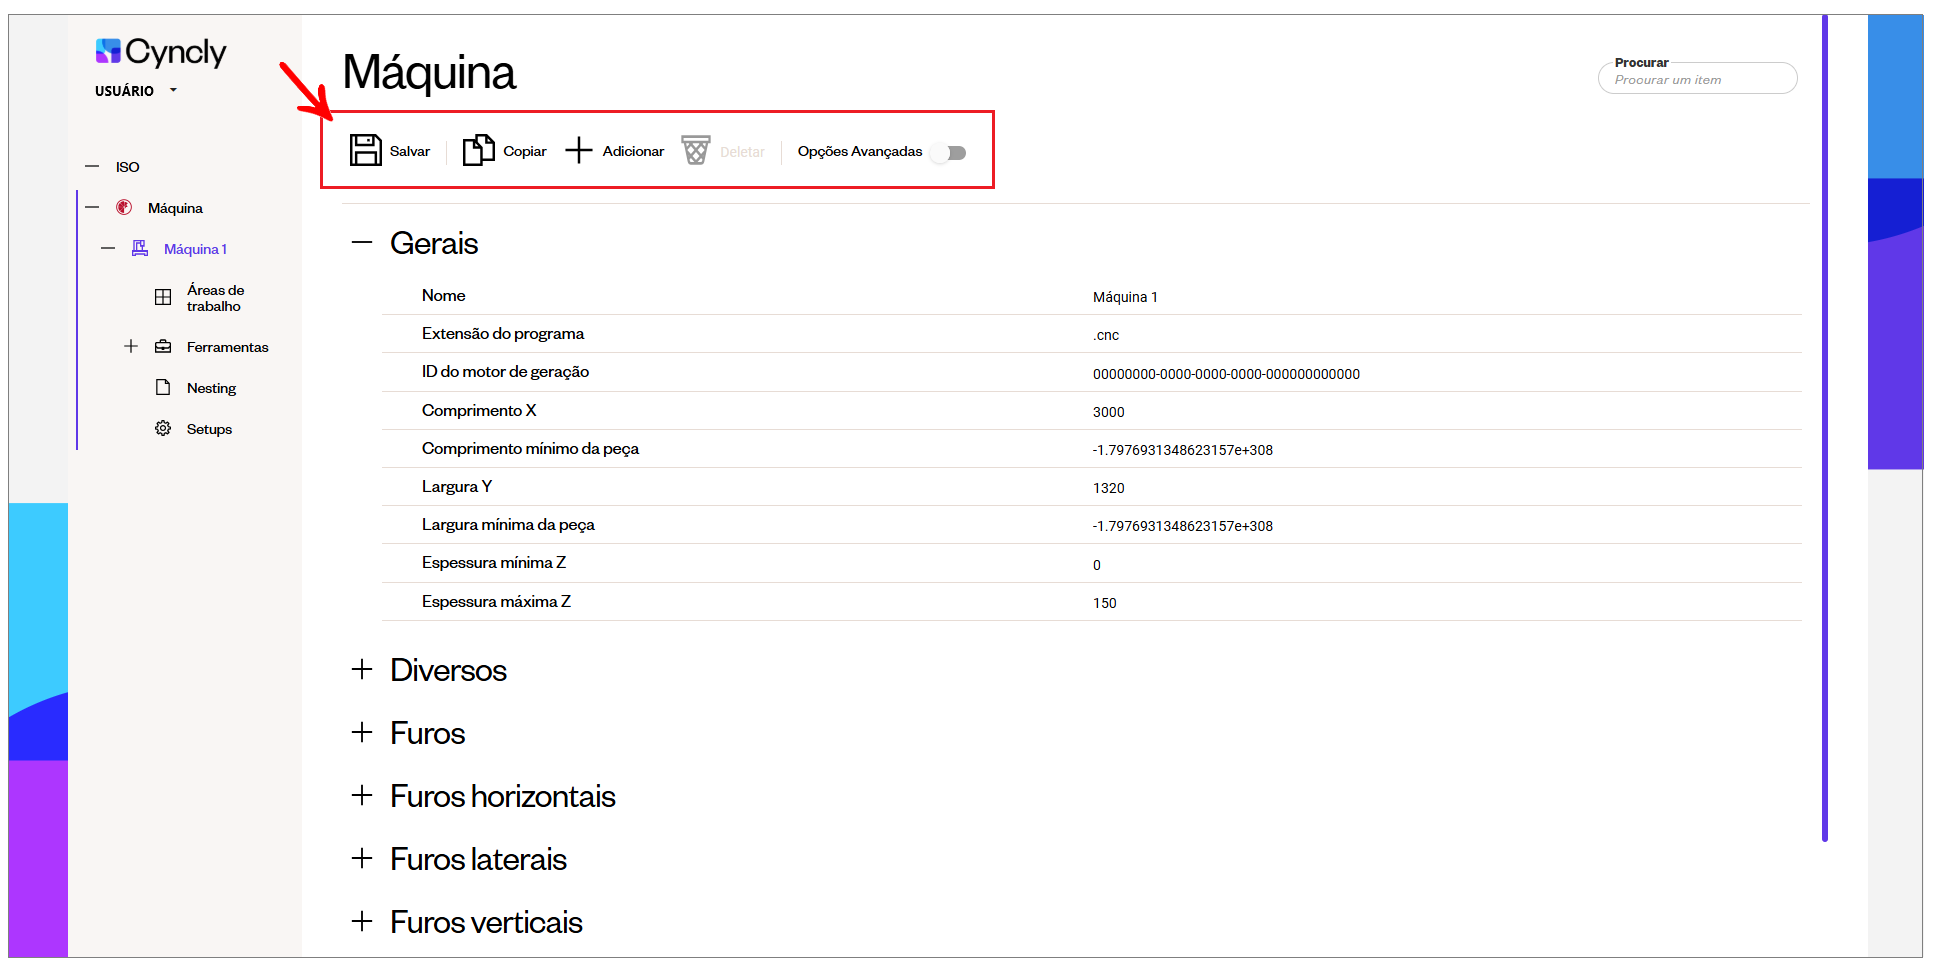1933x968 pixels.
Task: Click the Extensão do programa label
Action: coord(502,334)
